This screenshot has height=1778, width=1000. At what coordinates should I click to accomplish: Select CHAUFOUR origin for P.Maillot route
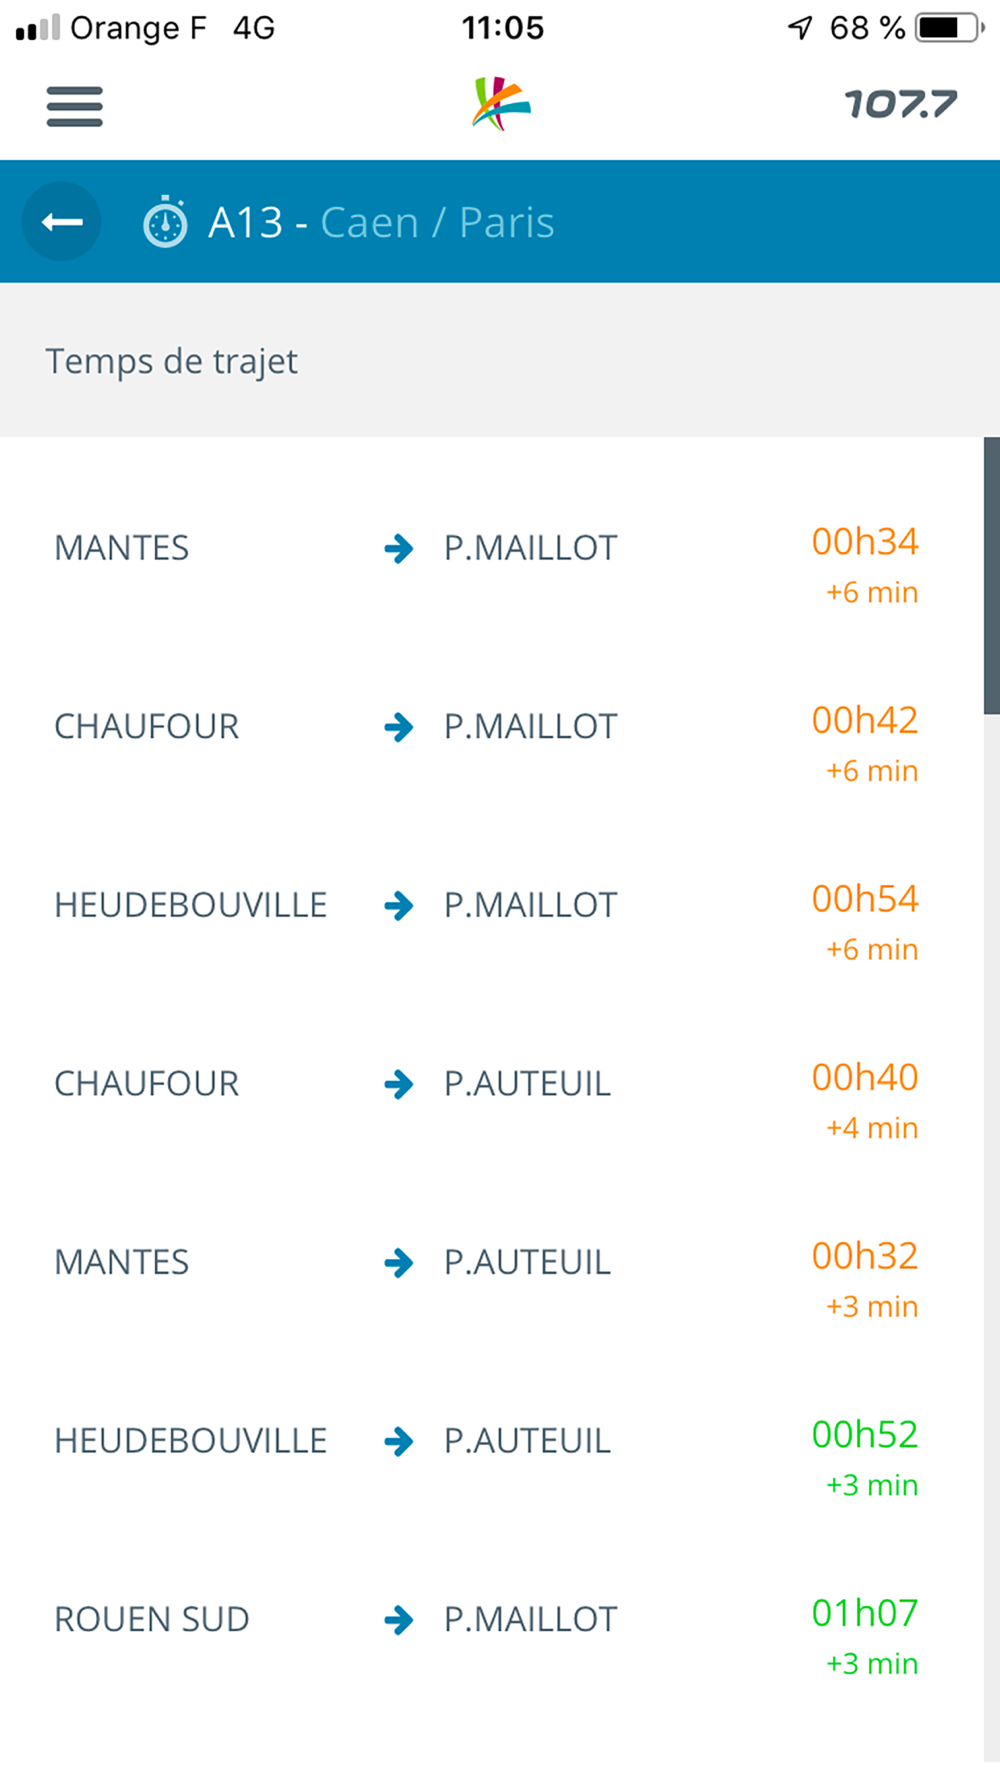coord(147,727)
